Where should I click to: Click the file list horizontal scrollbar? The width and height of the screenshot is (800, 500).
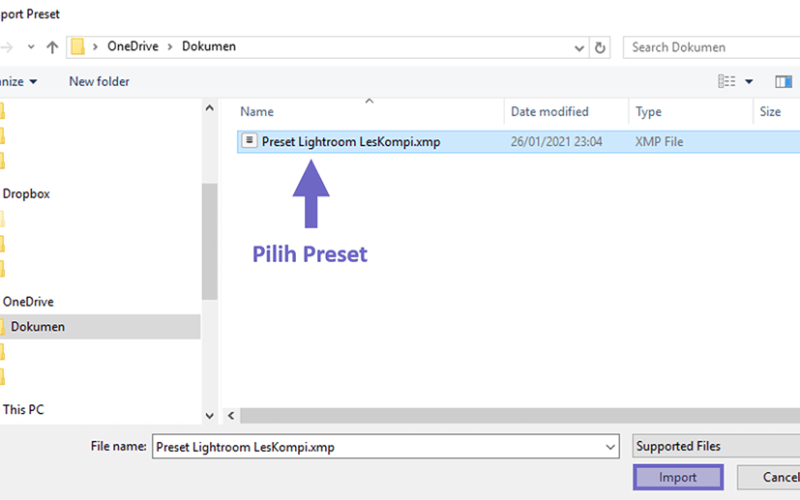(520, 416)
